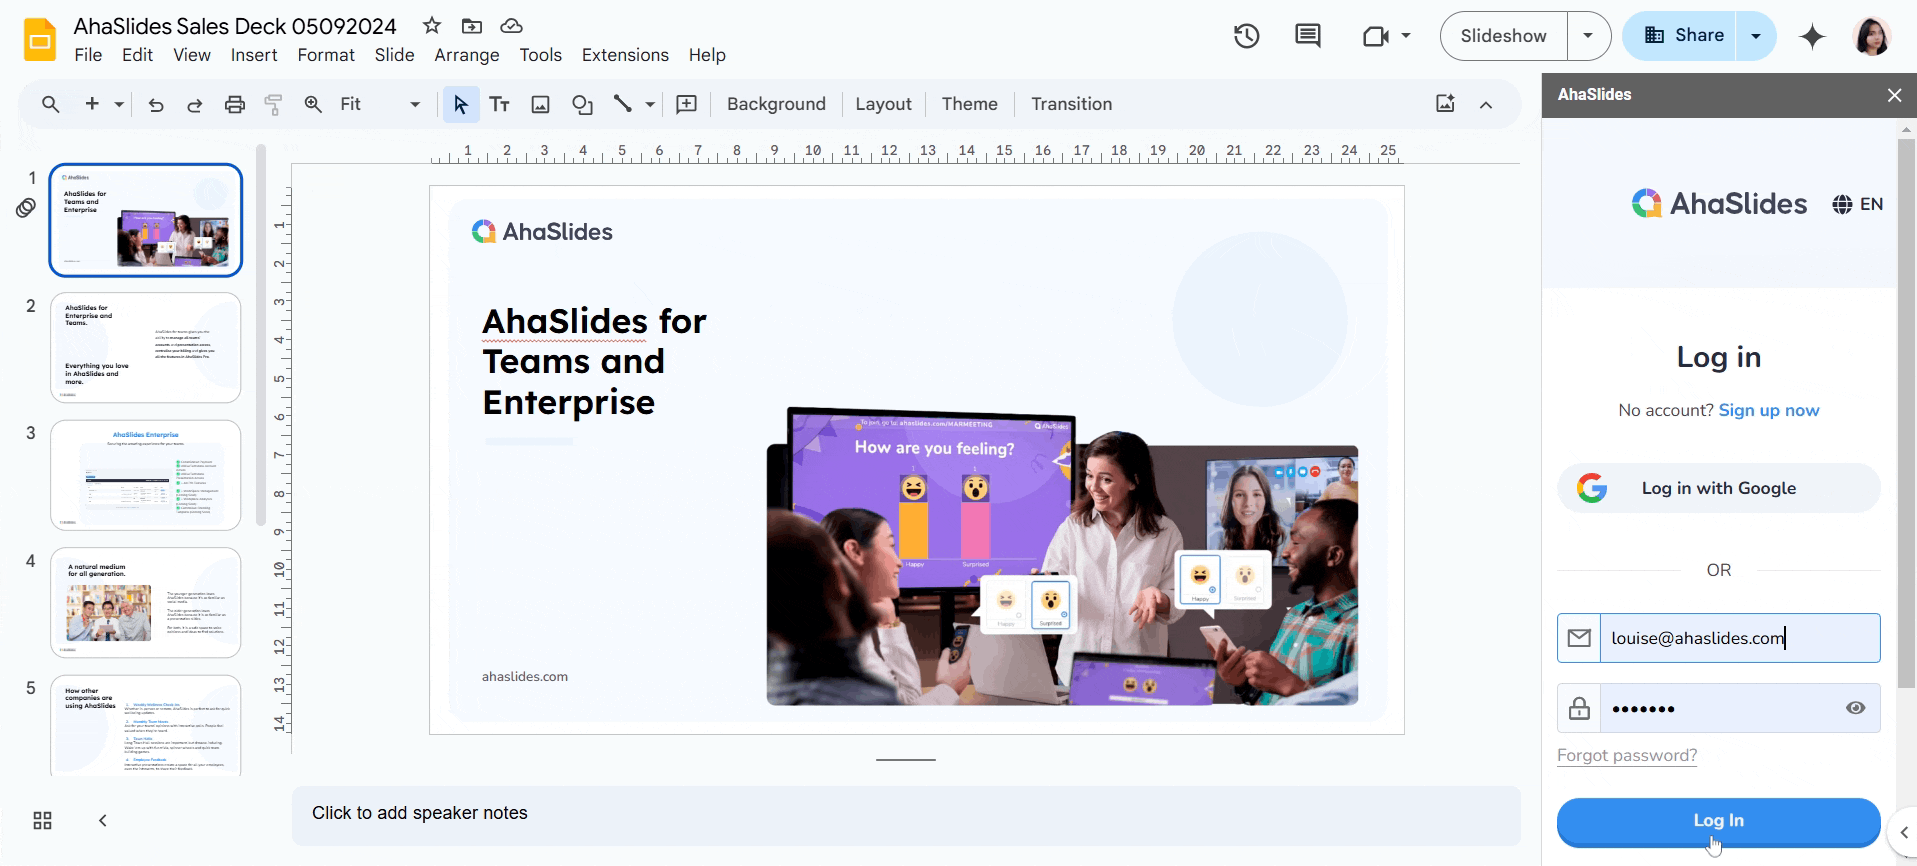Redo the last action
This screenshot has height=866, width=1917.
[x=195, y=104]
